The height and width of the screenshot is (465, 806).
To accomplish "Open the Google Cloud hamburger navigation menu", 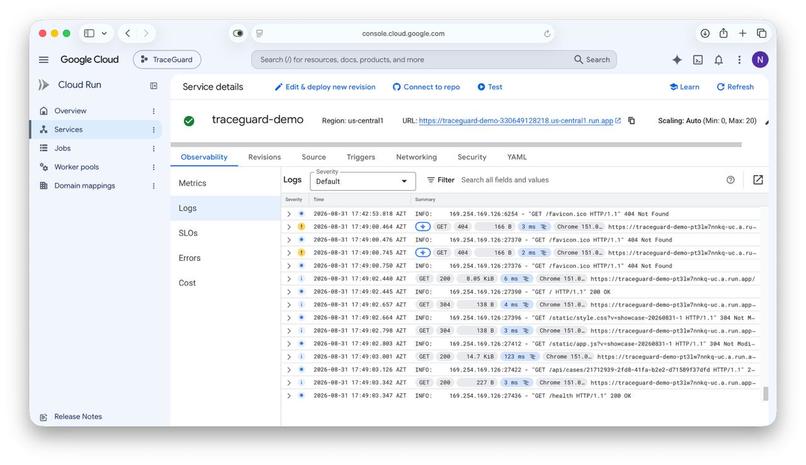I will (x=44, y=60).
